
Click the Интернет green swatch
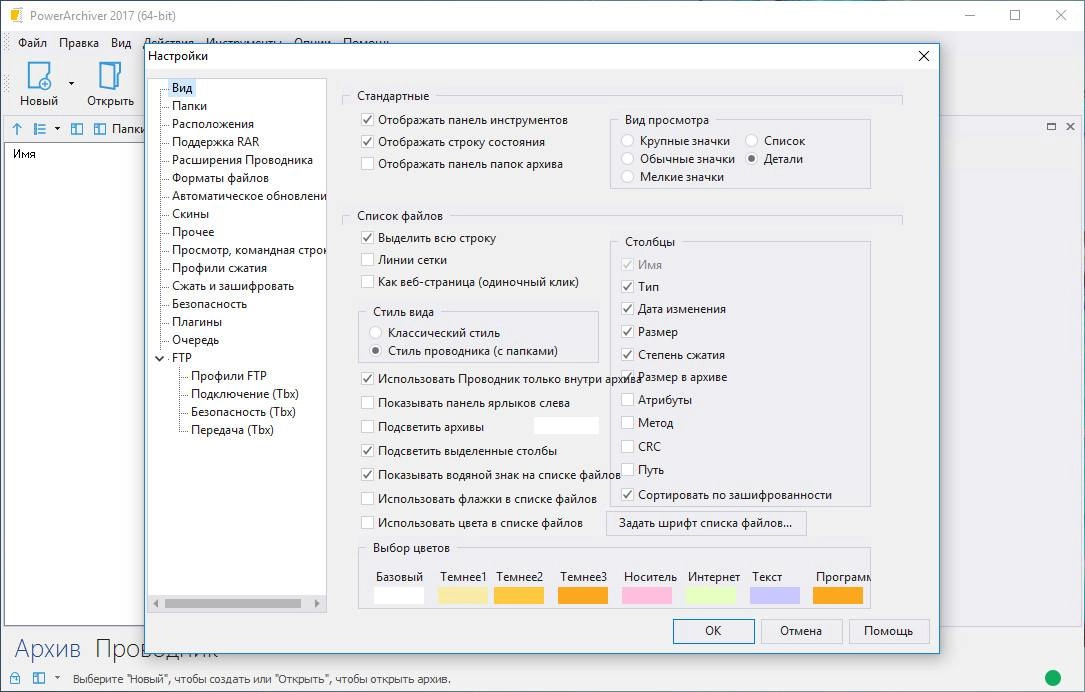click(711, 595)
